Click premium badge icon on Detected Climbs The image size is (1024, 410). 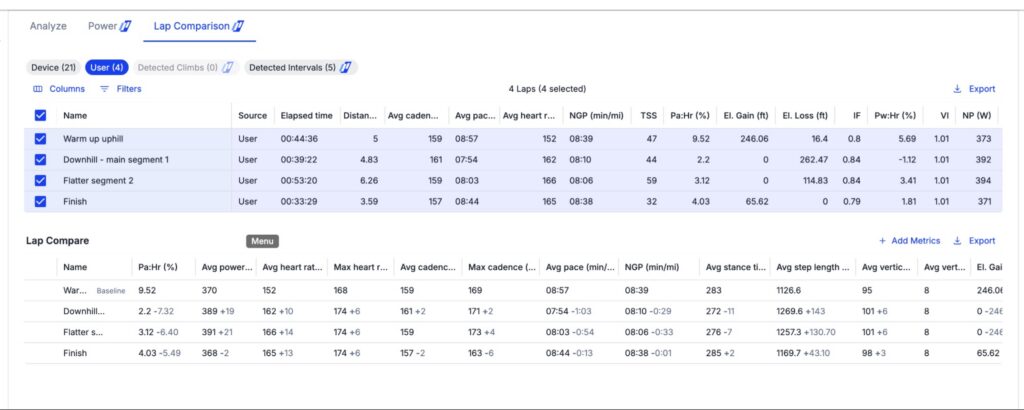pyautogui.click(x=228, y=67)
